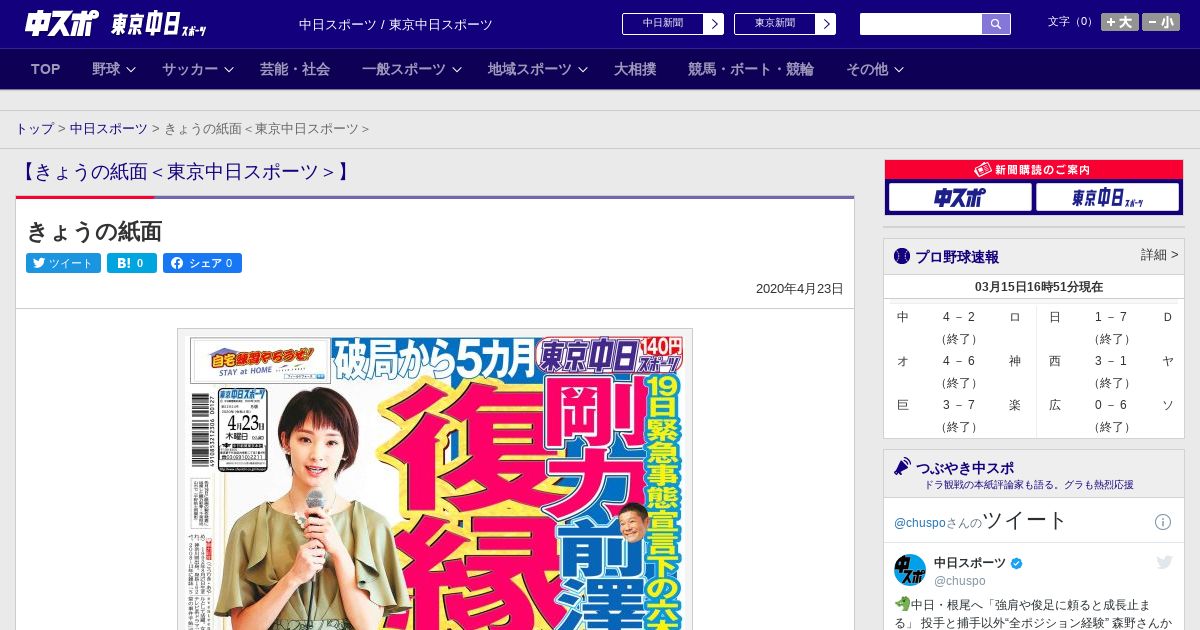Click the Twitter bird icon on tweet
The width and height of the screenshot is (1200, 630).
1164,563
